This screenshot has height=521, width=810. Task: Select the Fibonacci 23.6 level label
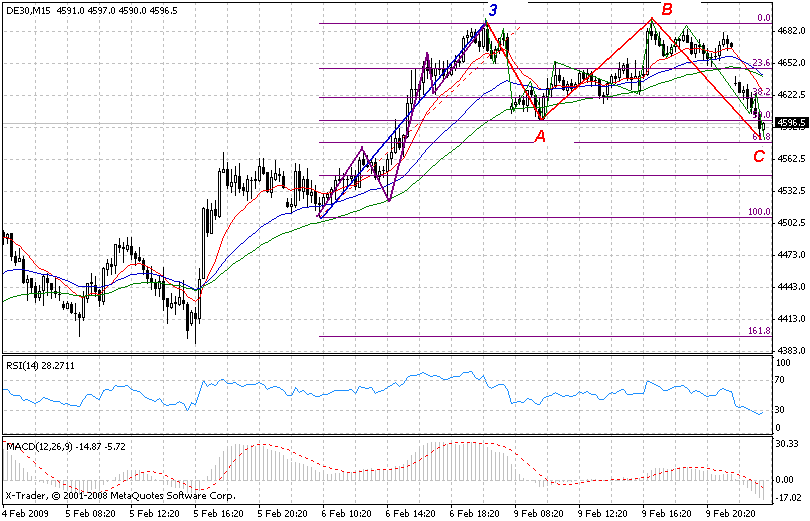pos(761,62)
